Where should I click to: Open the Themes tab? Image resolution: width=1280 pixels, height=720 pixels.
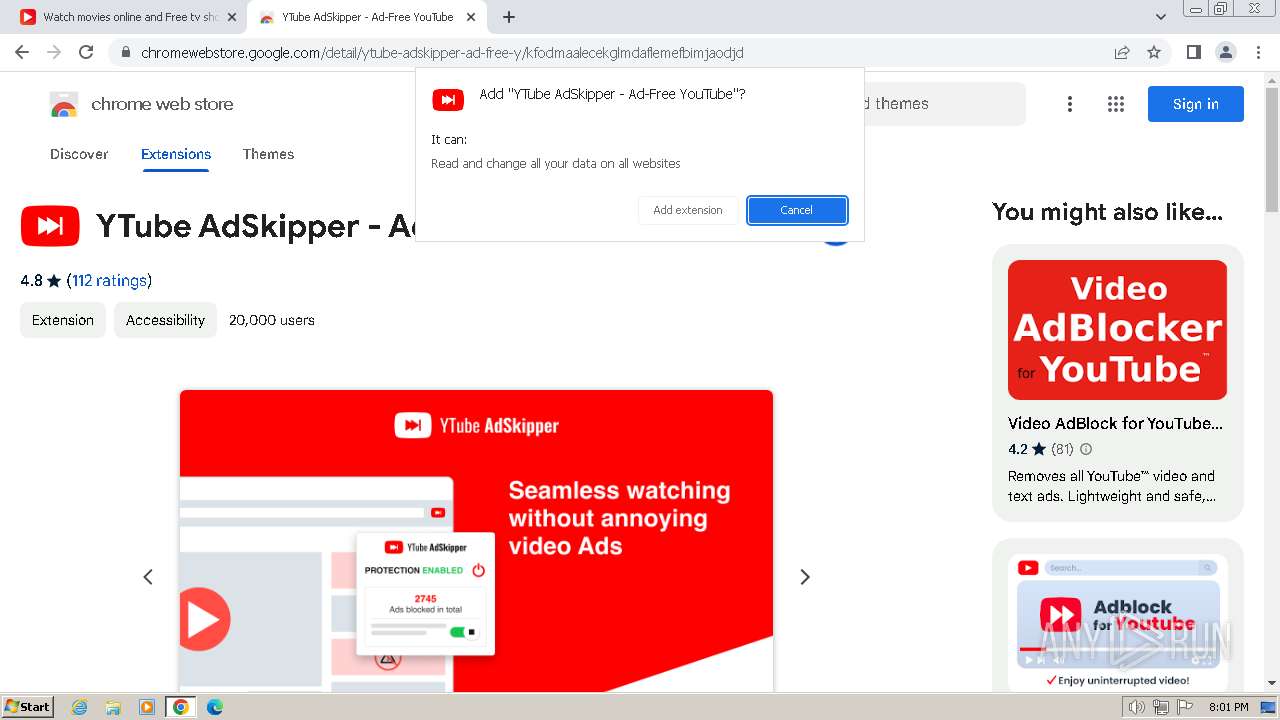(x=268, y=154)
